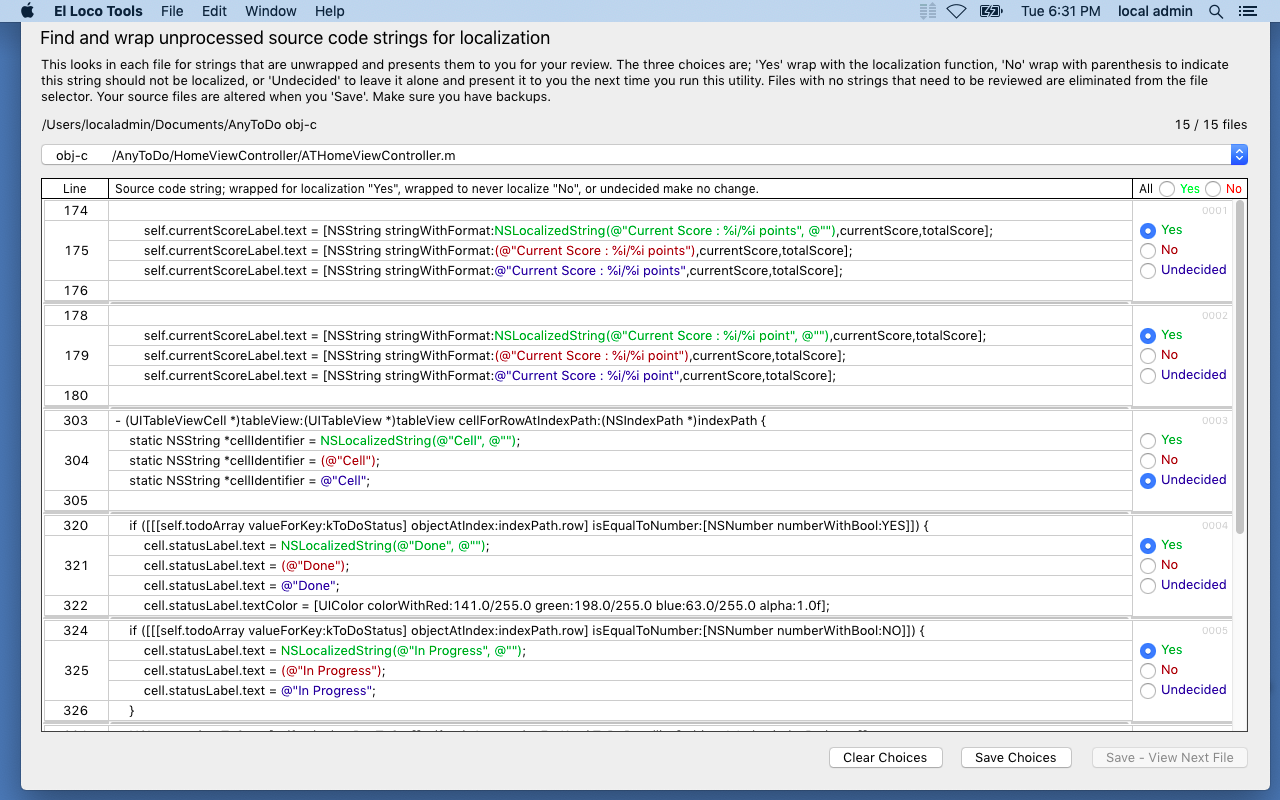Click the Line column header

coord(75,189)
